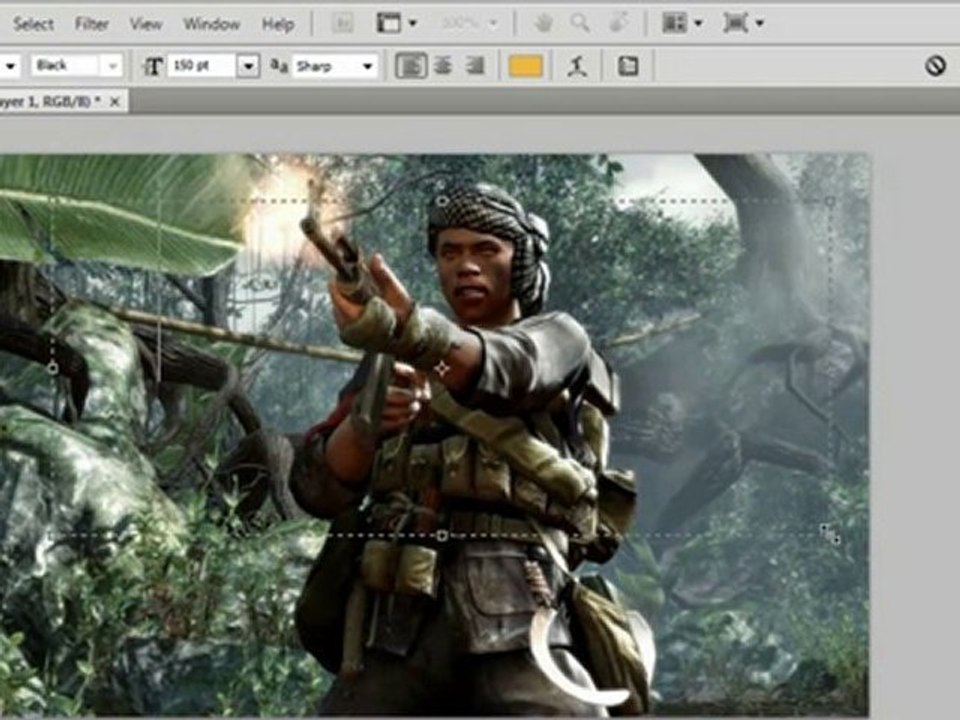Expand the Arrange Documents dropdown arrow

(699, 23)
